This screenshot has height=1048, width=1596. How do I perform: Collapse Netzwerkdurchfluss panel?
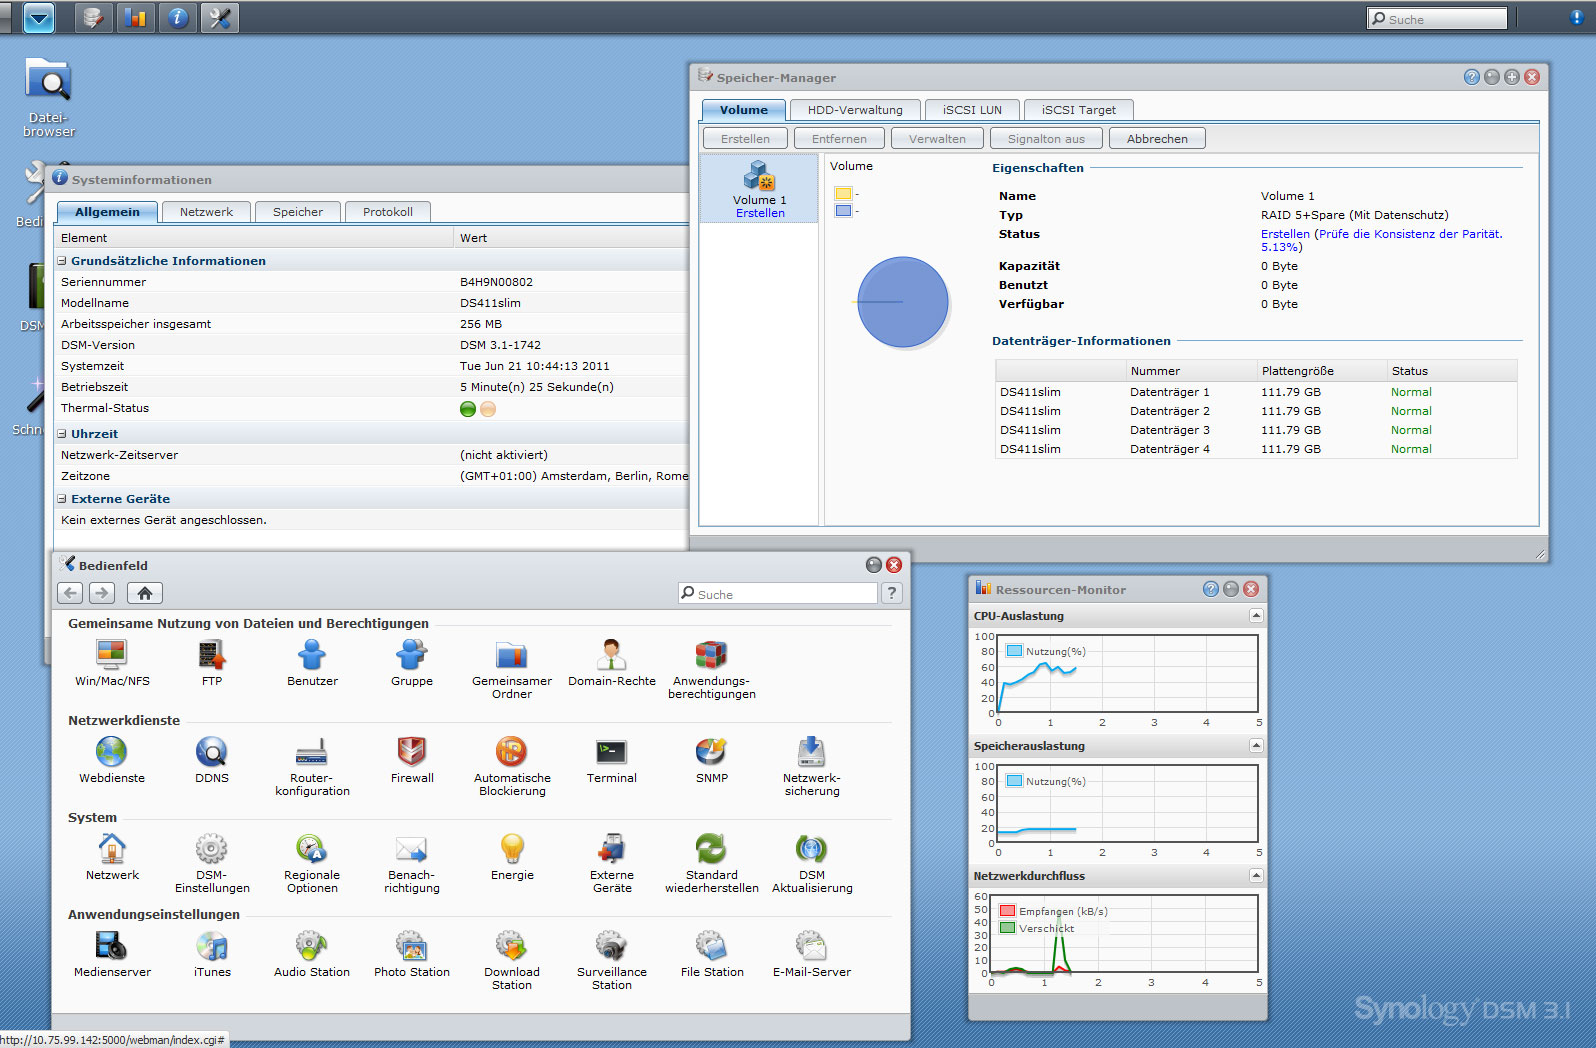[1257, 876]
